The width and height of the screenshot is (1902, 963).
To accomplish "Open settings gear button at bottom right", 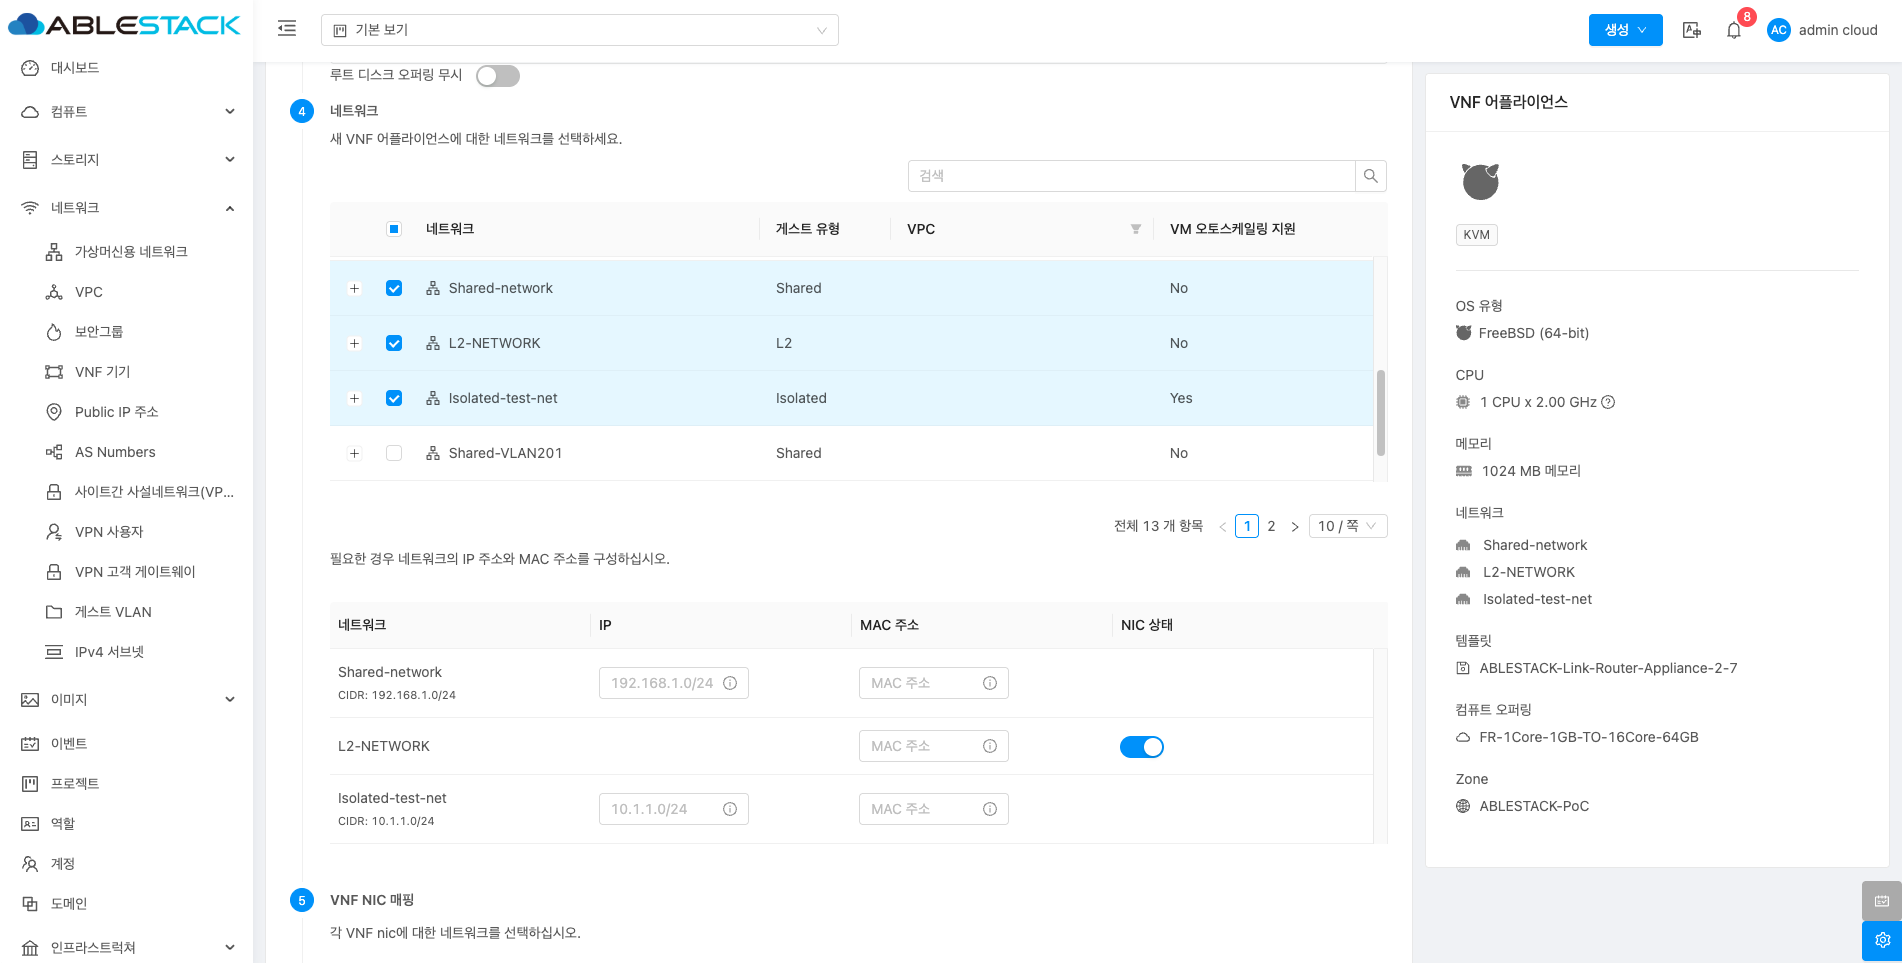I will [1881, 940].
